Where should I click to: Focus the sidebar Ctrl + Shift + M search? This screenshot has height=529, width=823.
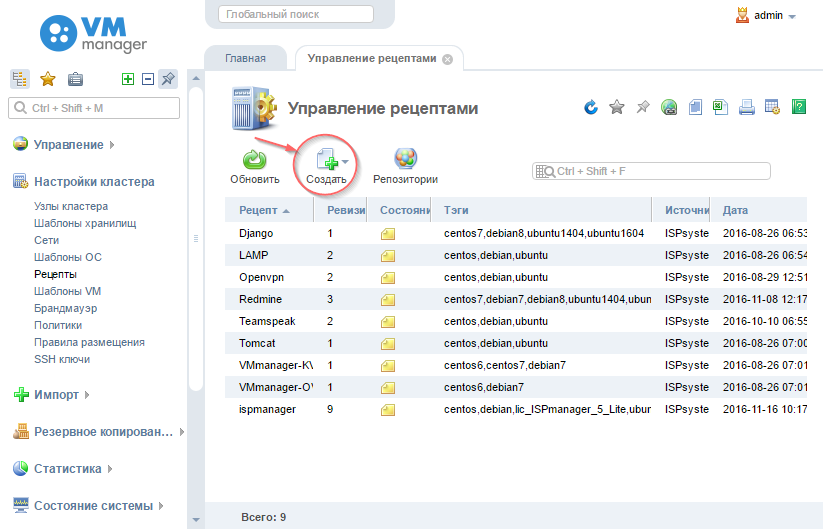click(94, 108)
